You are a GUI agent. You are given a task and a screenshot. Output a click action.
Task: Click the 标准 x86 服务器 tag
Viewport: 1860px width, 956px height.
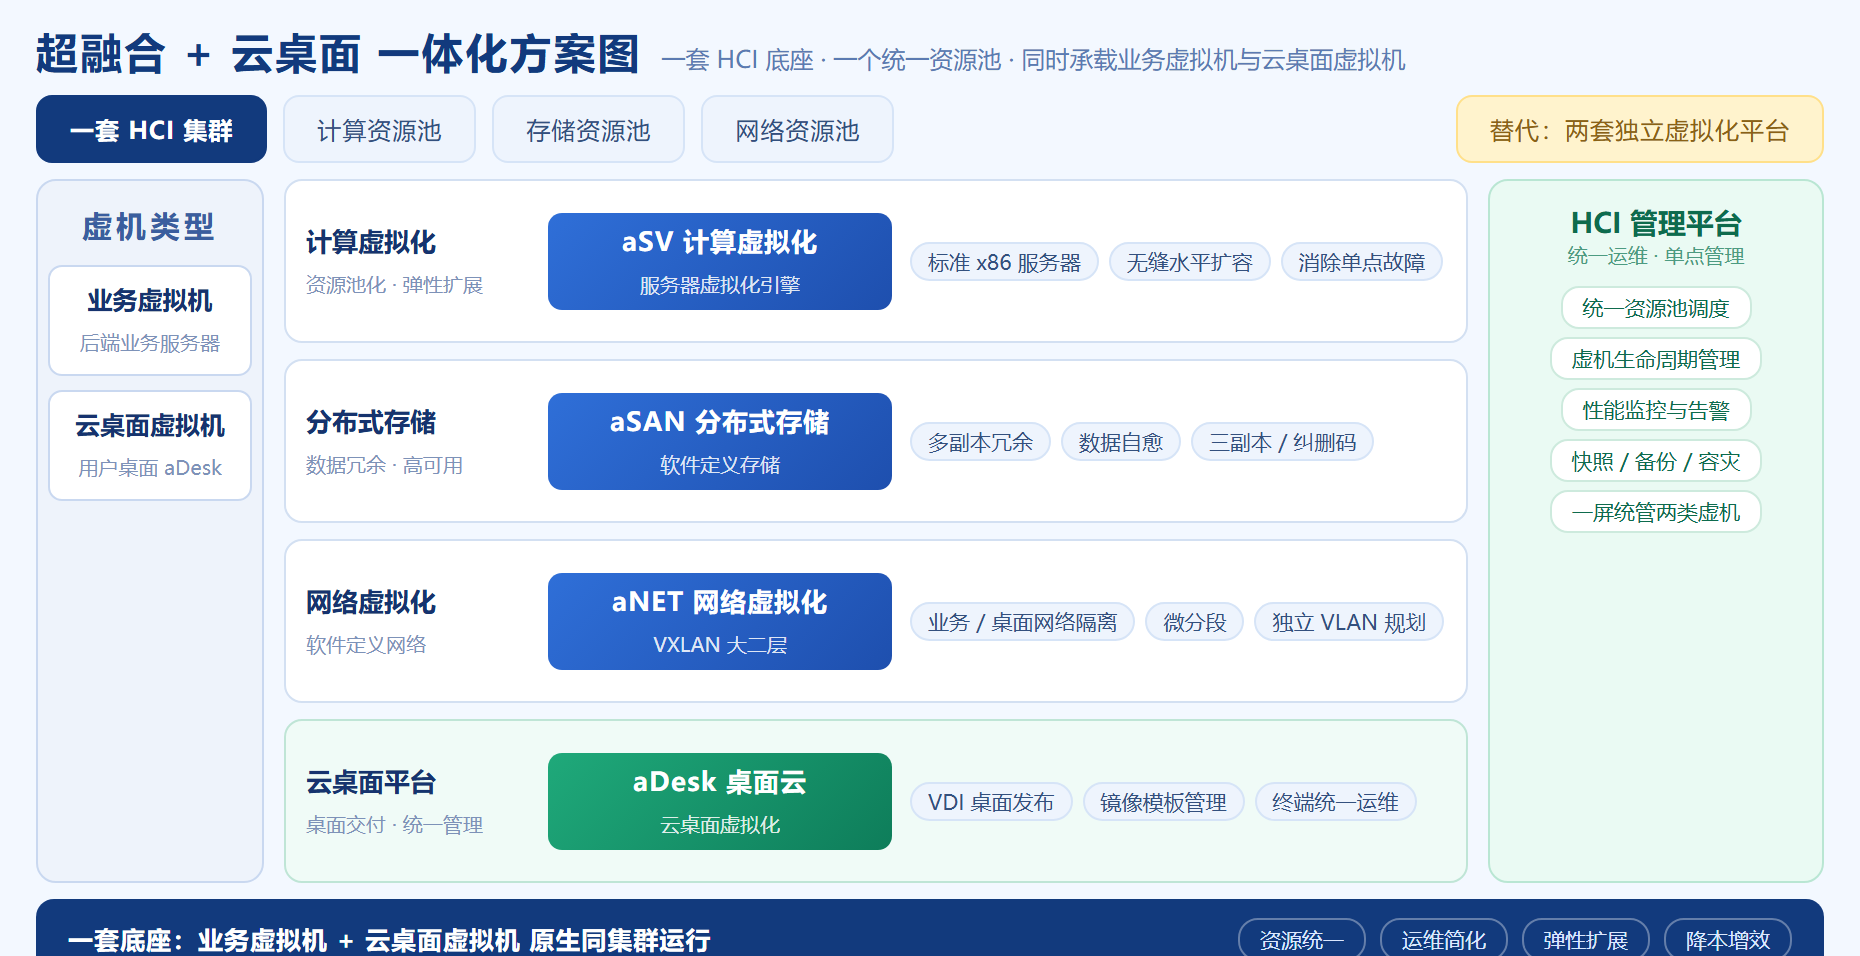[x=1004, y=262]
